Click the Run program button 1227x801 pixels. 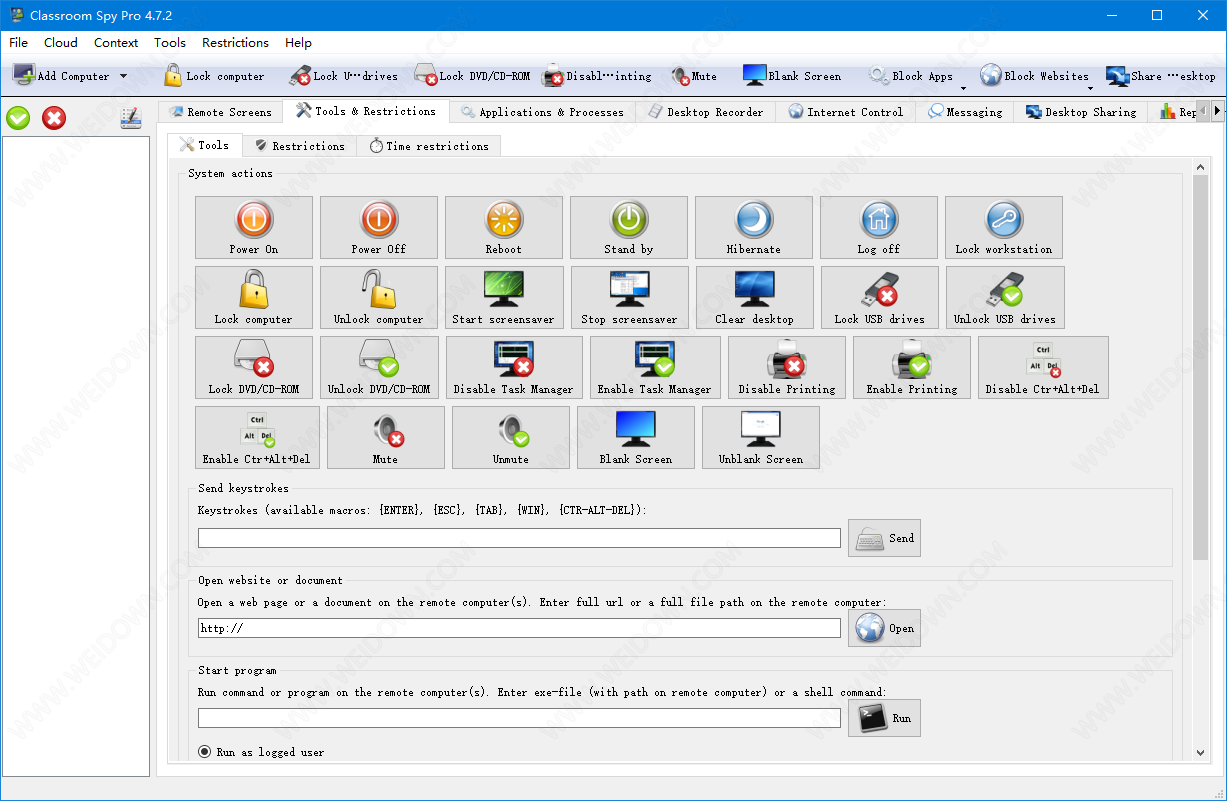(884, 718)
